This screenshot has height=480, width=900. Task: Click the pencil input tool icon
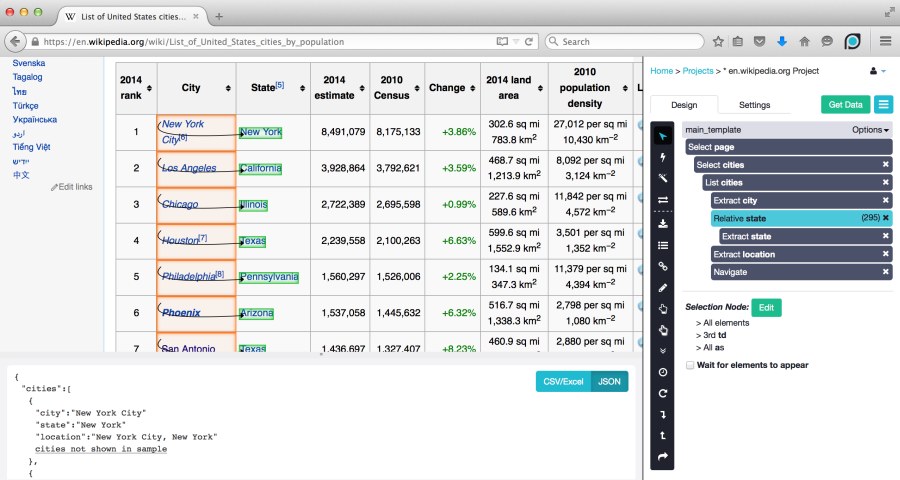[663, 288]
